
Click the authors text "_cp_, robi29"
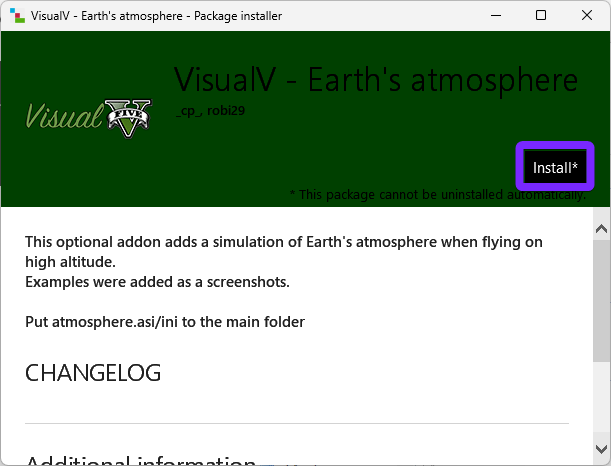click(x=210, y=111)
